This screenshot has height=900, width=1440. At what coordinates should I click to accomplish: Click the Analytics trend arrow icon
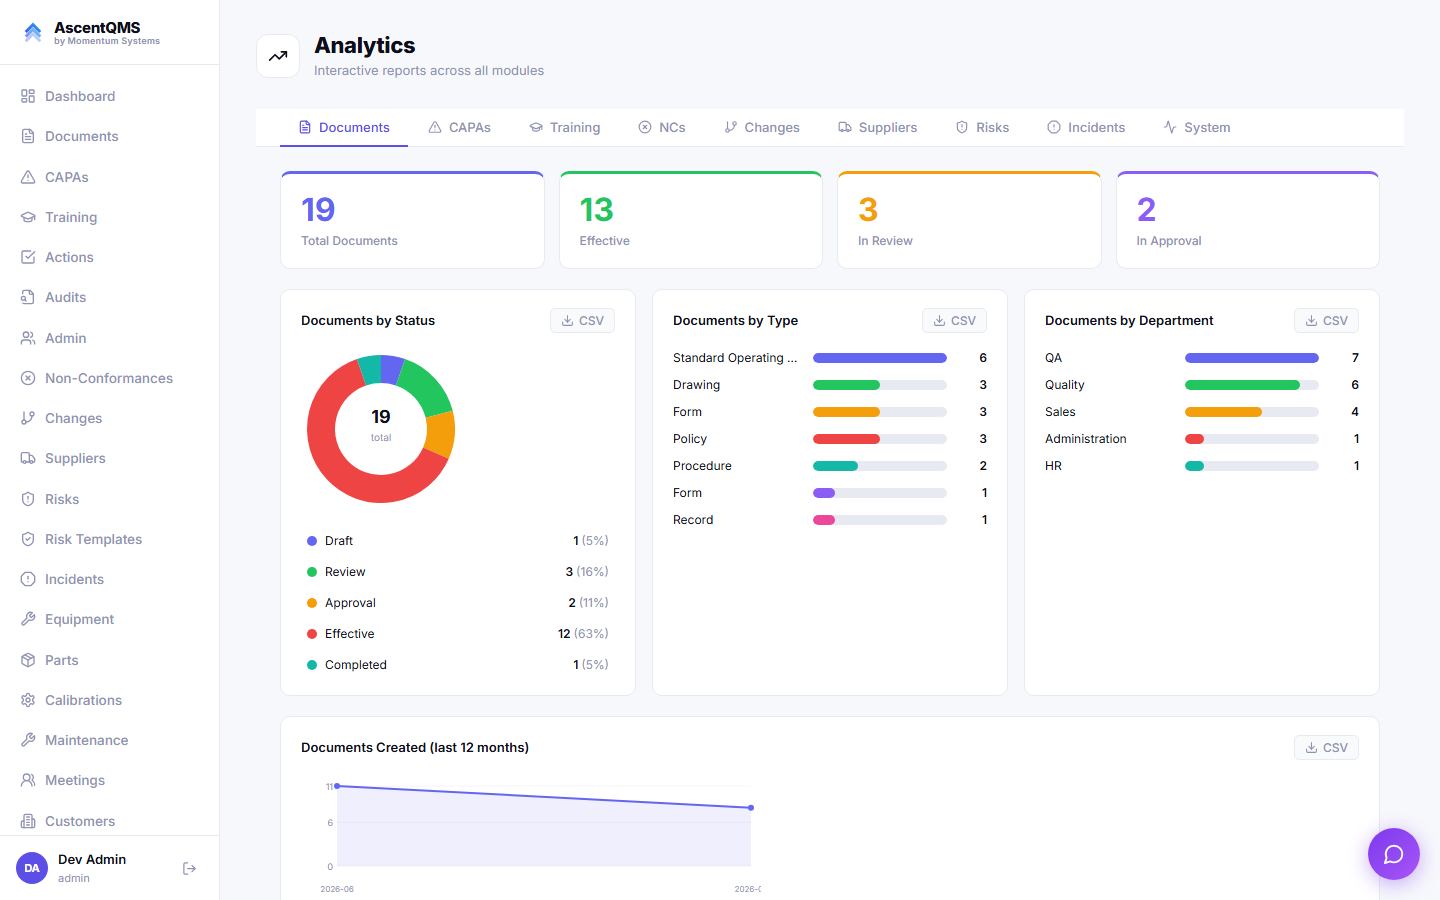coord(278,56)
